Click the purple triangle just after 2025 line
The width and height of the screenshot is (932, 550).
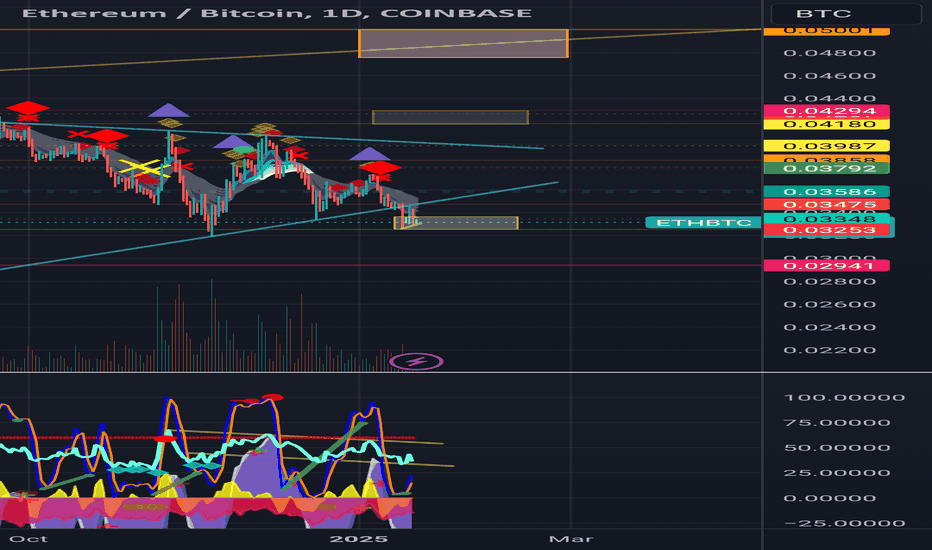pyautogui.click(x=369, y=154)
